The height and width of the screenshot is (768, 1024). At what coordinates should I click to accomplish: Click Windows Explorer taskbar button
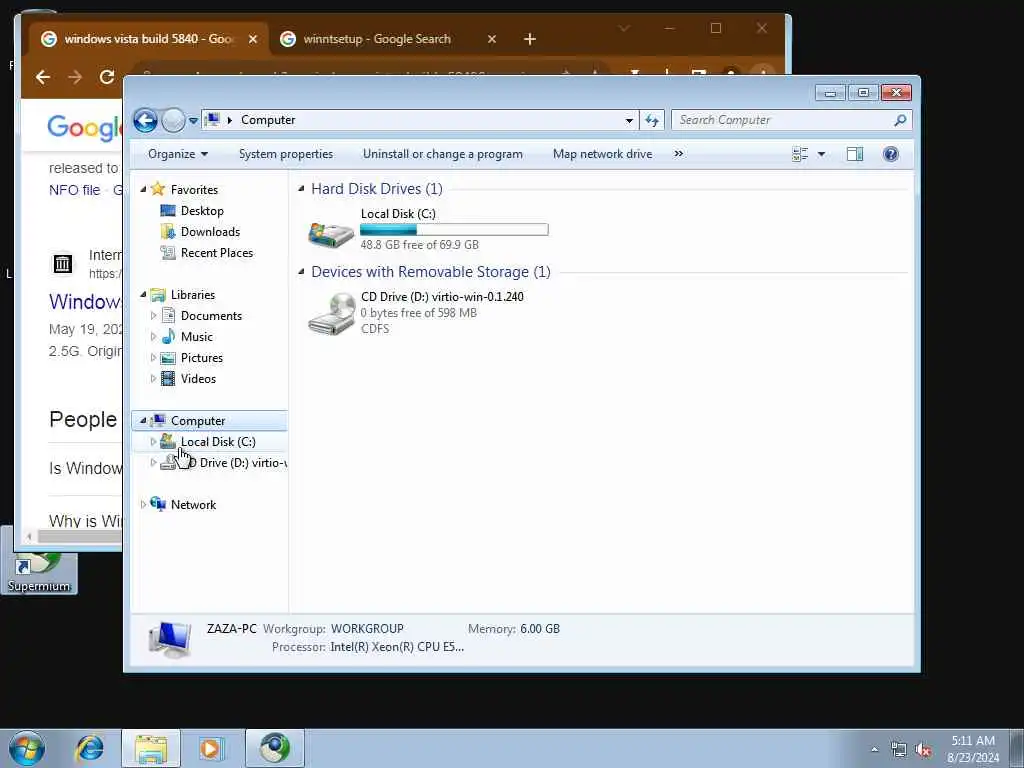click(151, 748)
